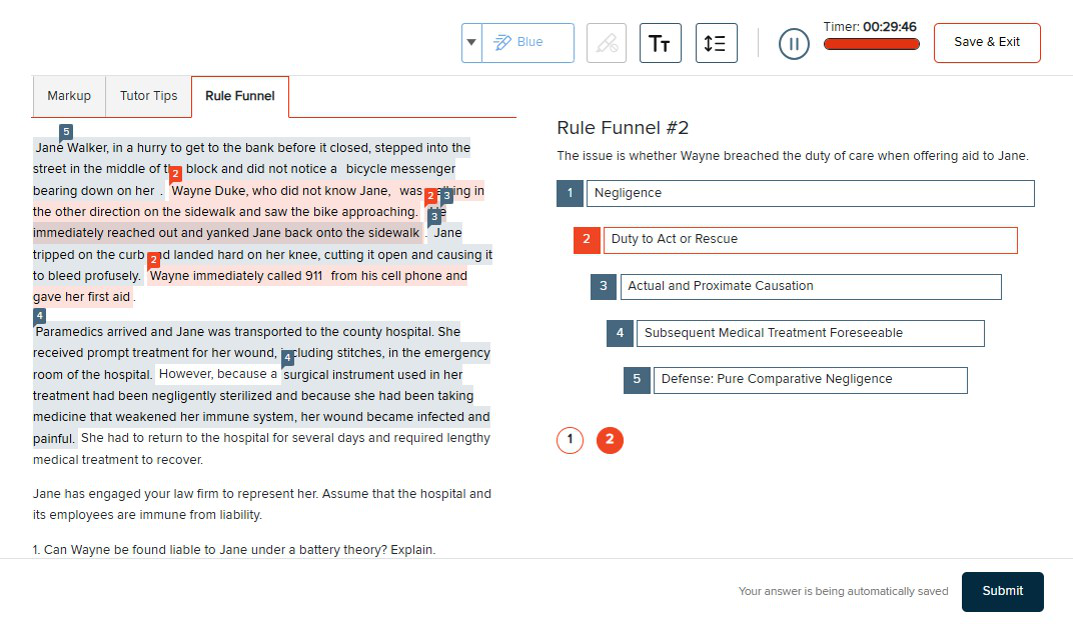Click marker 4 before surgical instrument text
Image resolution: width=1073 pixels, height=632 pixels.
coord(288,358)
